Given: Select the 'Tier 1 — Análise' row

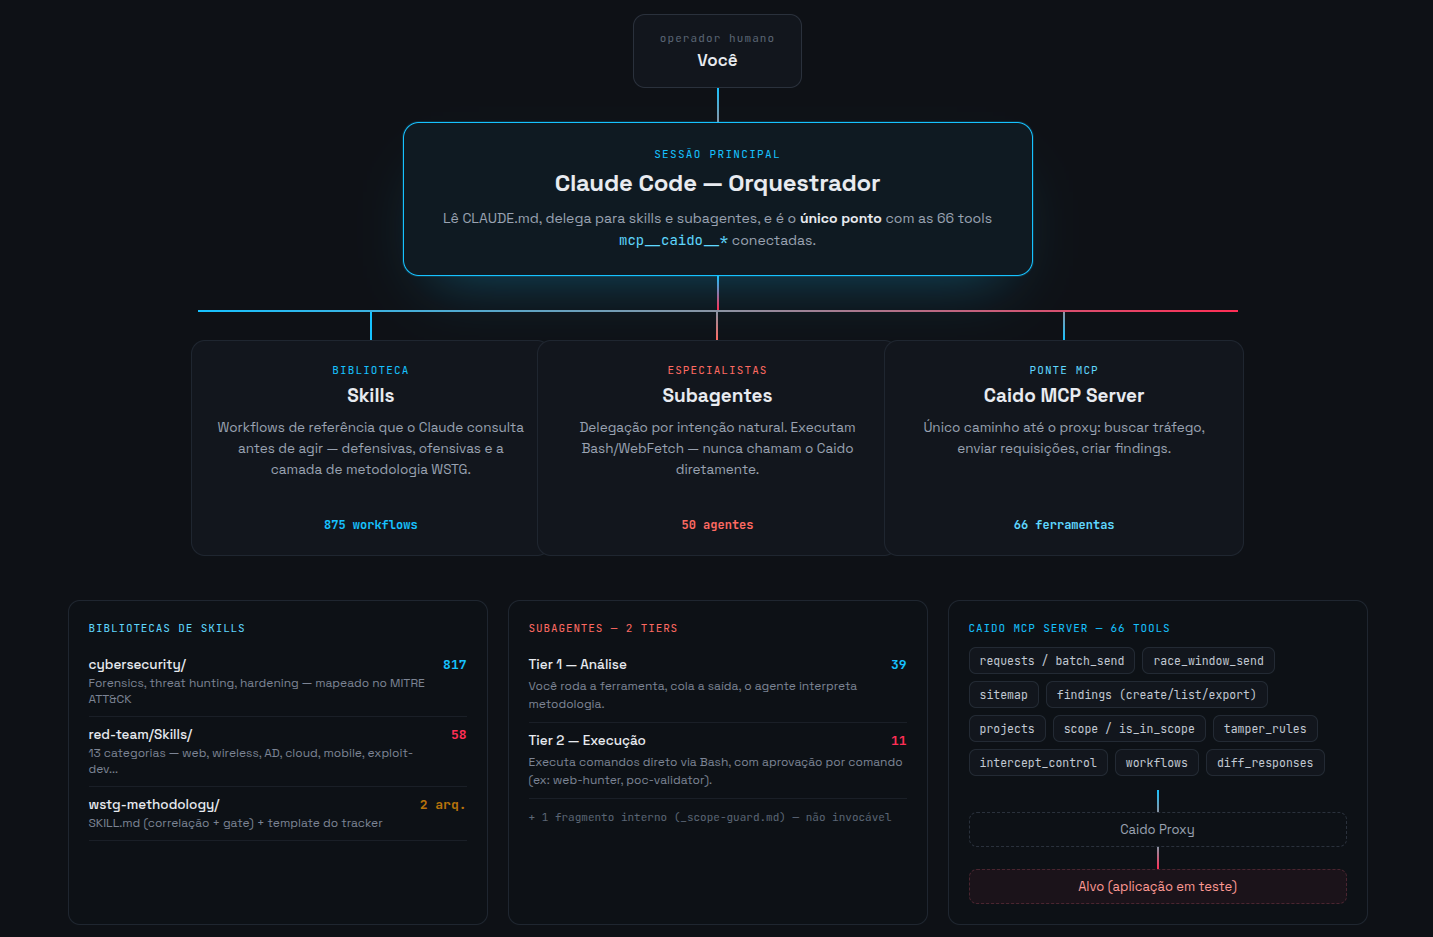Looking at the screenshot, I should 718,684.
